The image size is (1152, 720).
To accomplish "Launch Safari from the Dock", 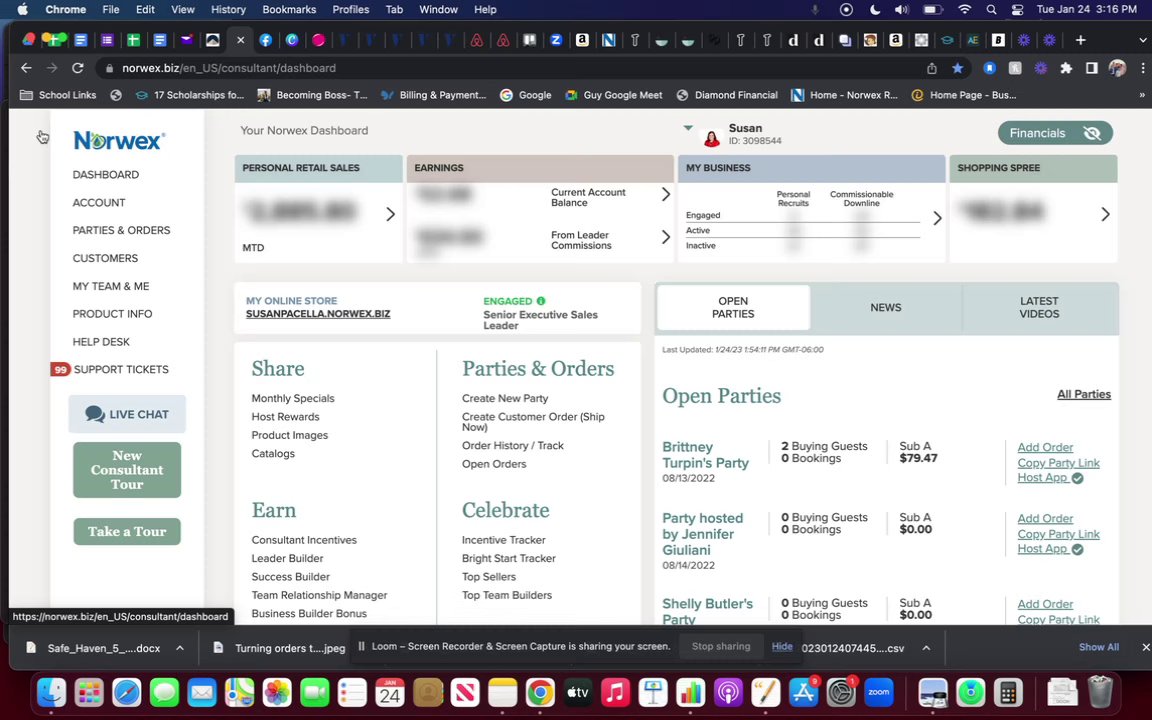I will click(x=126, y=692).
